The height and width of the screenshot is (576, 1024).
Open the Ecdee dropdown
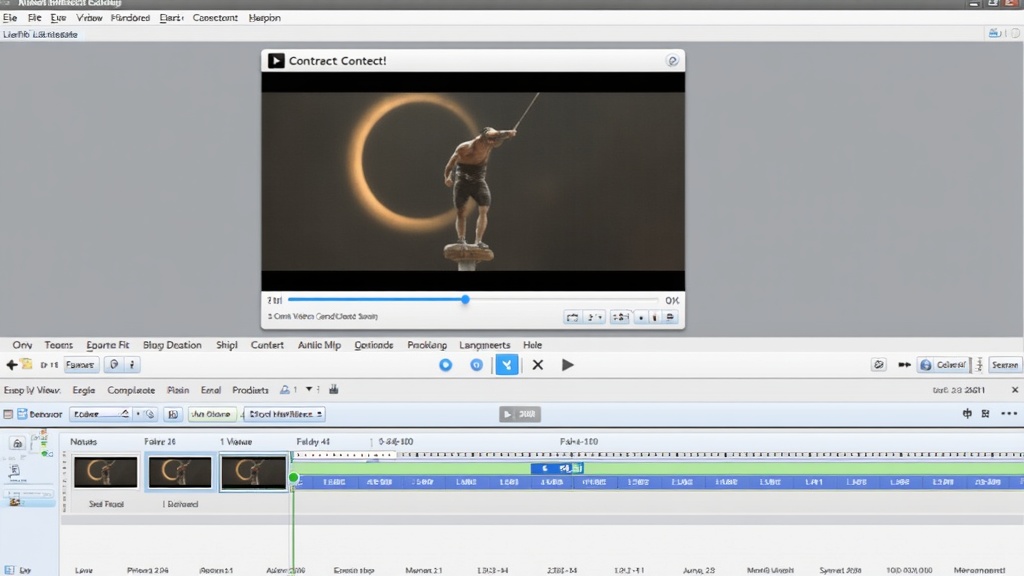(101, 414)
